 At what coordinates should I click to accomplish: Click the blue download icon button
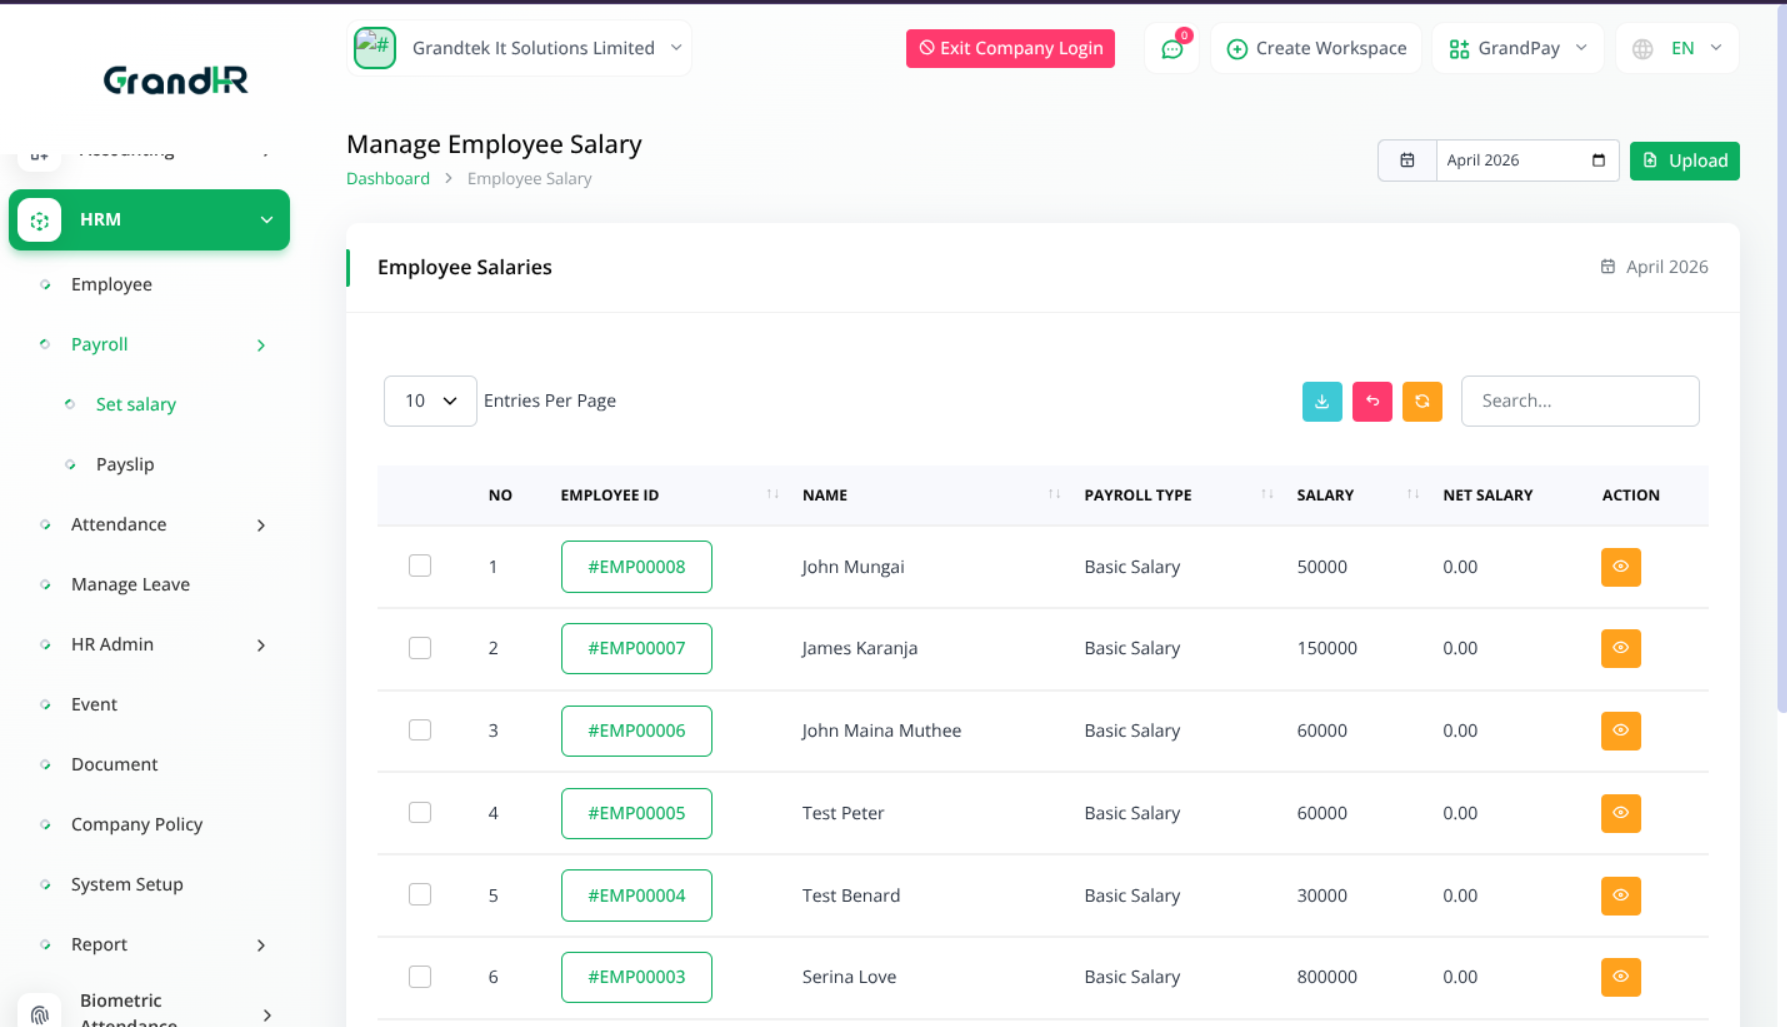[x=1321, y=401]
